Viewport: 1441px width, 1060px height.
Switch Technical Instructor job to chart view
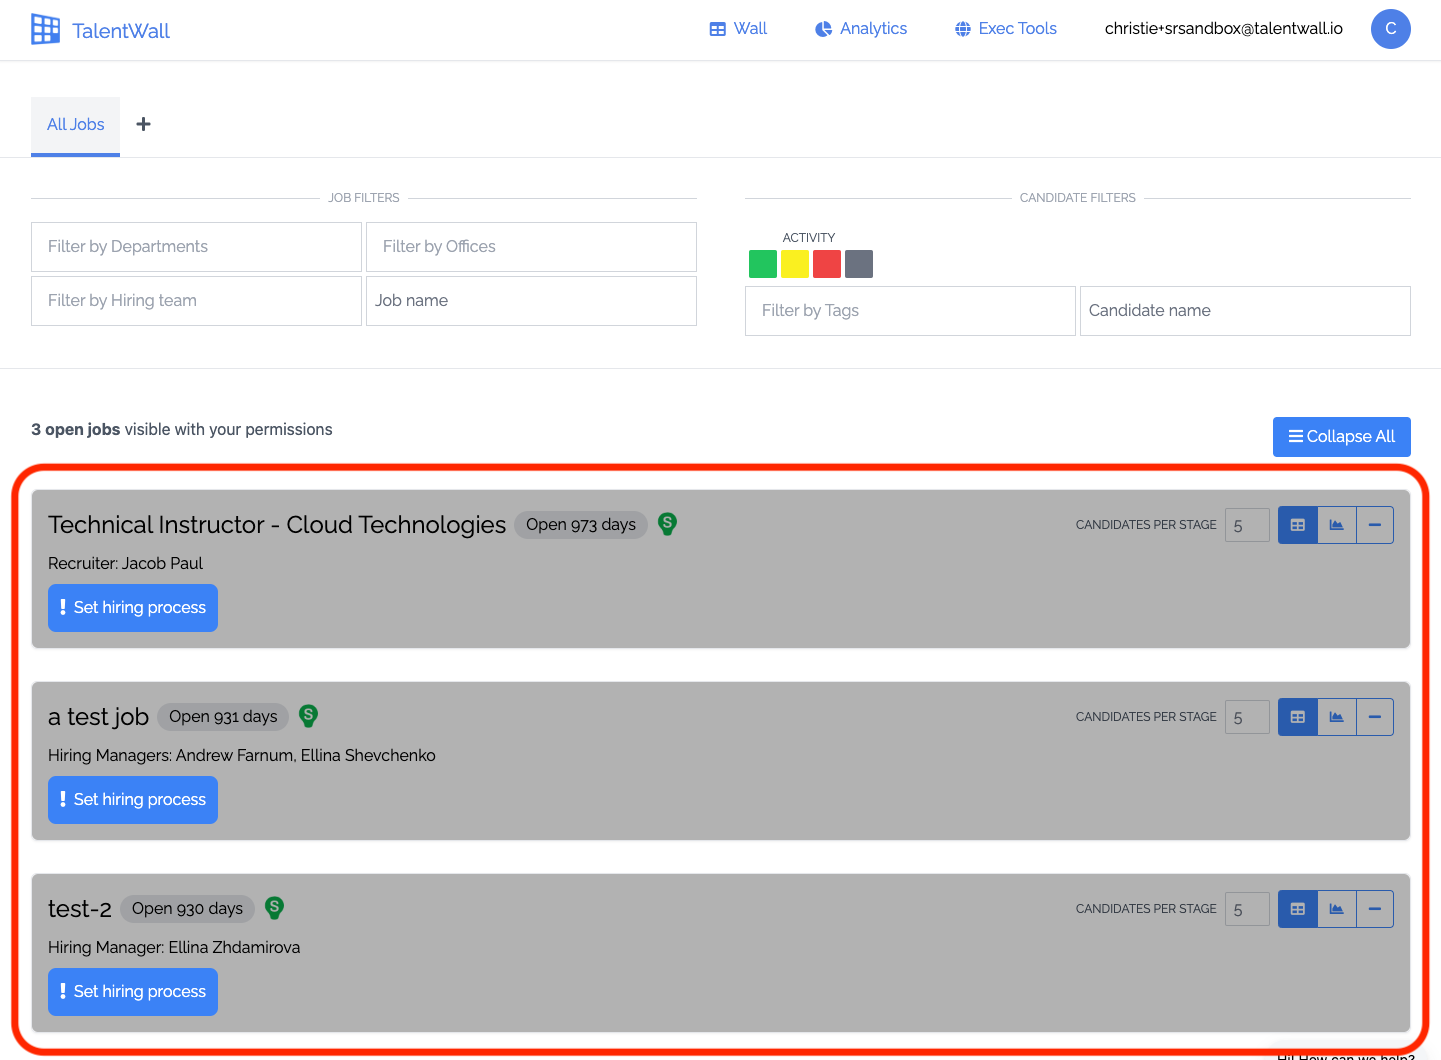click(x=1336, y=525)
